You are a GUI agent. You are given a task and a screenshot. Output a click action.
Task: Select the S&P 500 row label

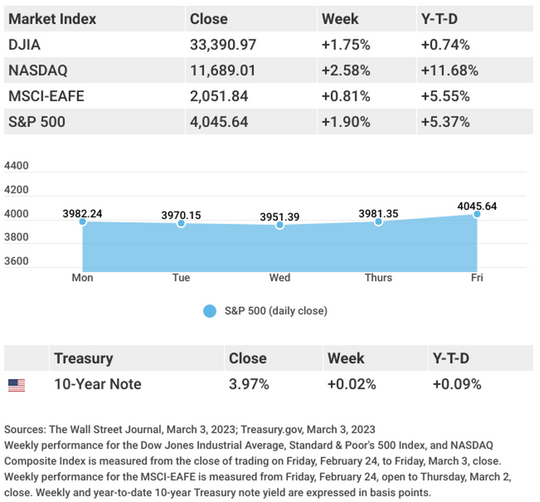pyautogui.click(x=37, y=122)
